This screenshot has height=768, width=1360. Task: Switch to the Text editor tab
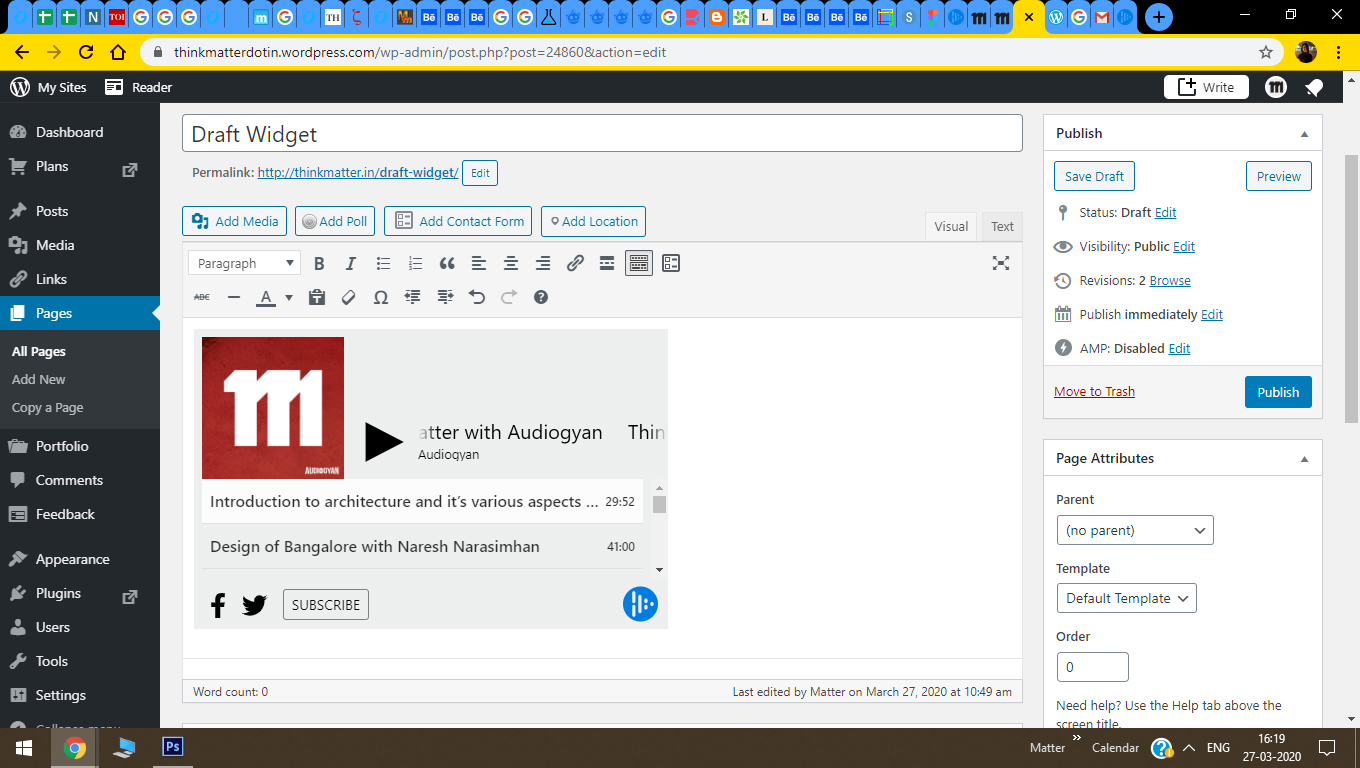(1002, 227)
